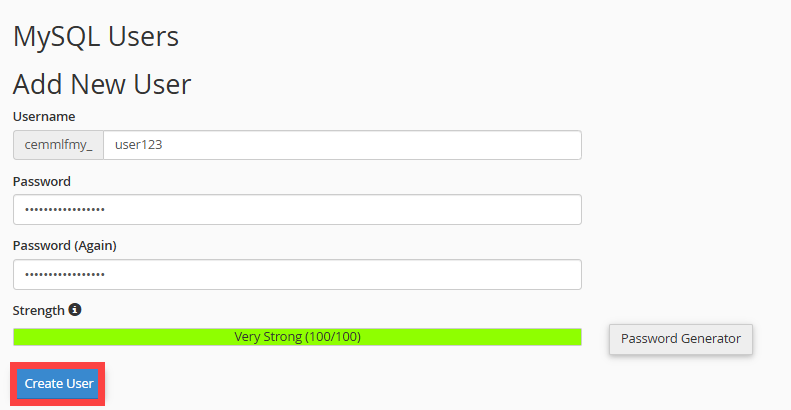The width and height of the screenshot is (791, 410).
Task: Click the Strength info icon
Action: (75, 310)
